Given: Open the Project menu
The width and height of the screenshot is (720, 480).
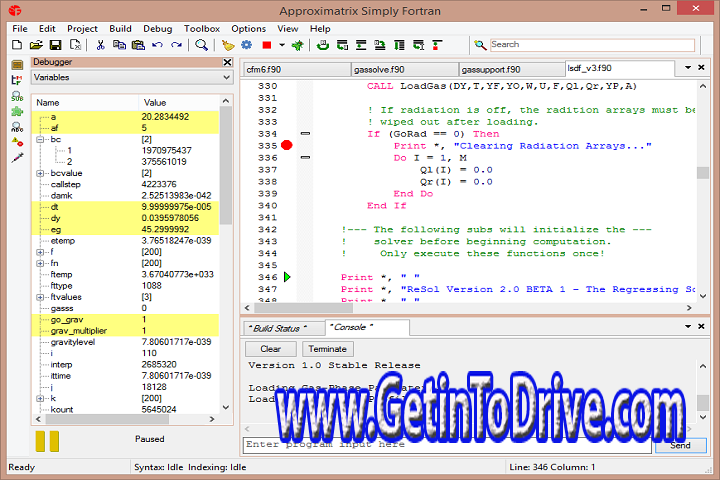Looking at the screenshot, I should click(82, 28).
